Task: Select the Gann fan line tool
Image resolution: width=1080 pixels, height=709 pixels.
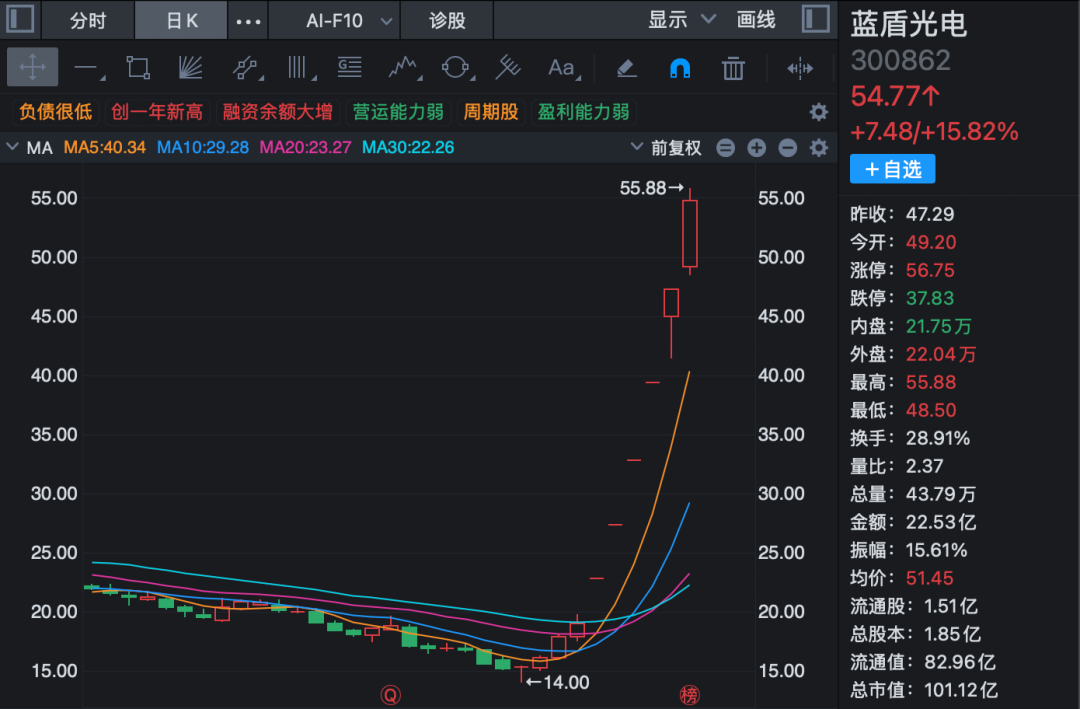Action: [x=191, y=68]
